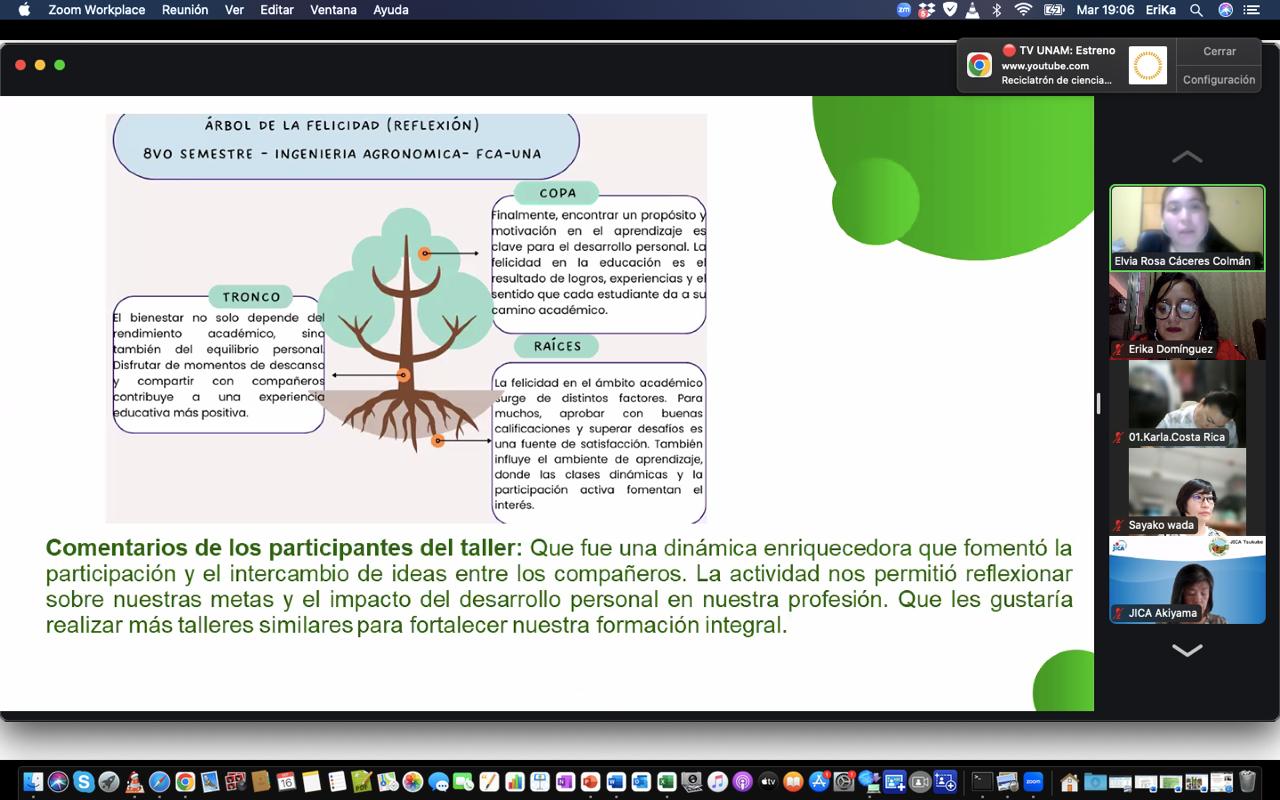Open the Reunión menu
This screenshot has width=1280, height=800.
(x=185, y=10)
